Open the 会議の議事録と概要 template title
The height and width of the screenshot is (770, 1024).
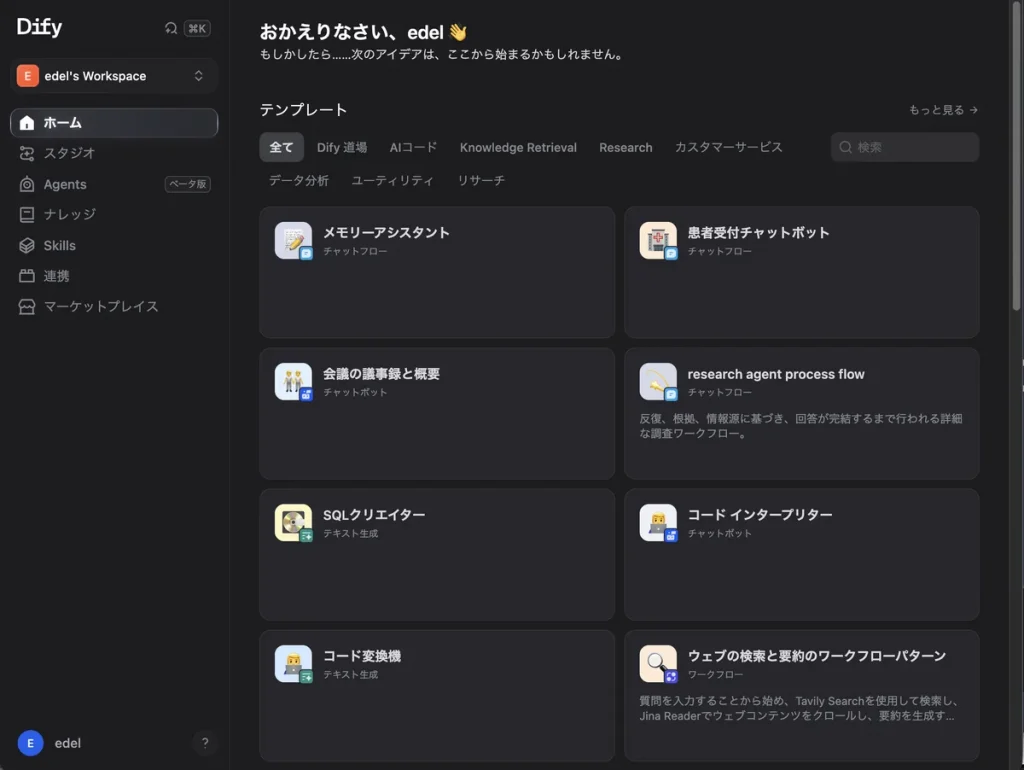point(381,374)
